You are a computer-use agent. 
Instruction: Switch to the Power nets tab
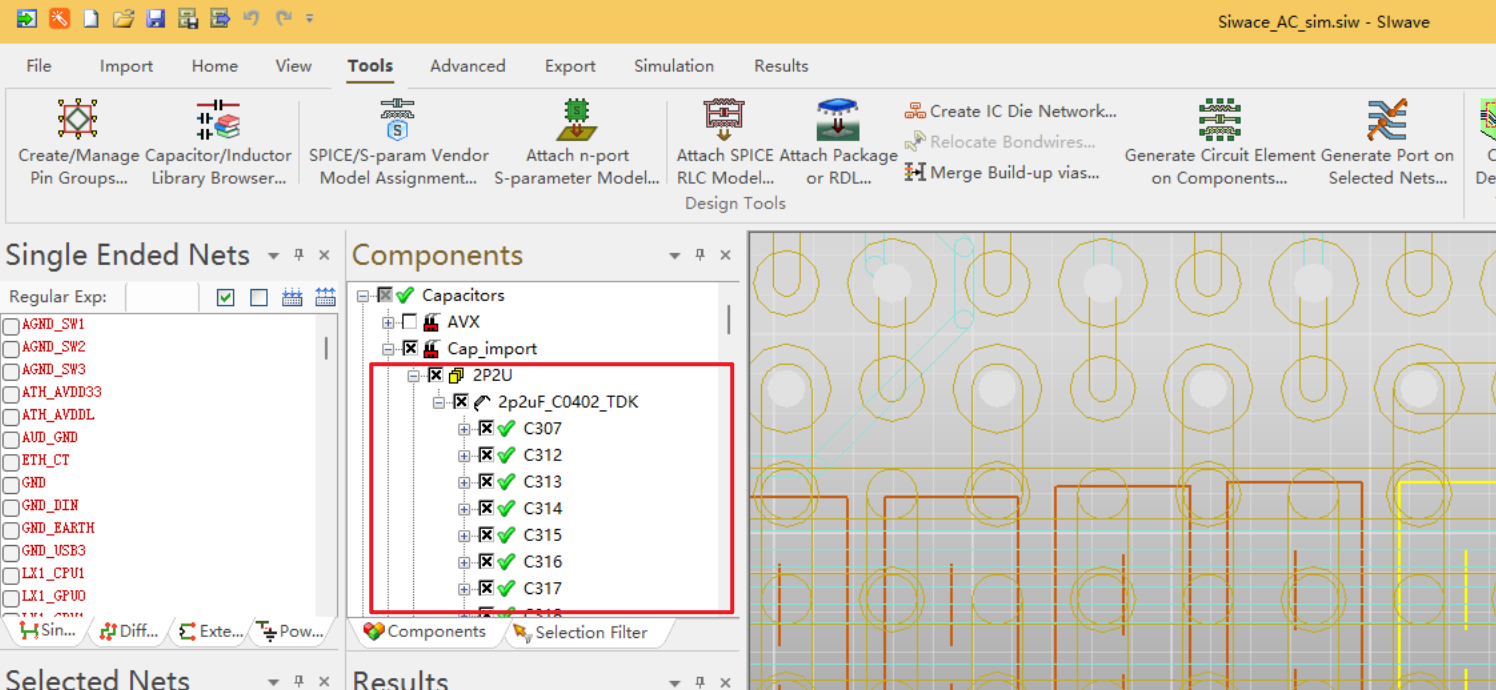click(x=289, y=631)
